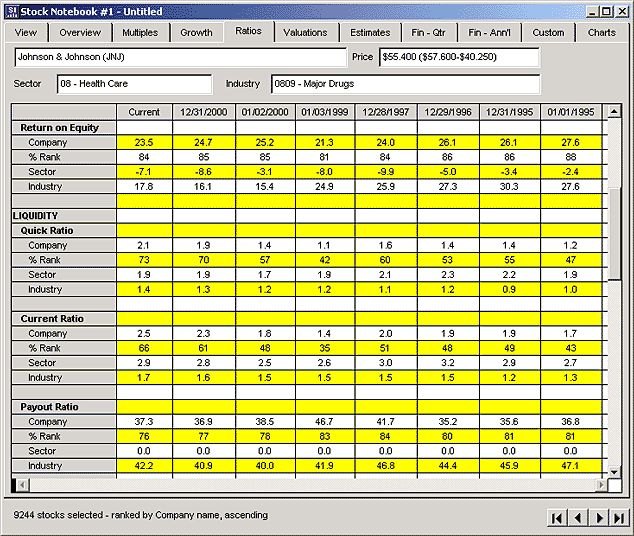Open the Fin - Qtr tab
634x536 pixels.
[x=428, y=32]
